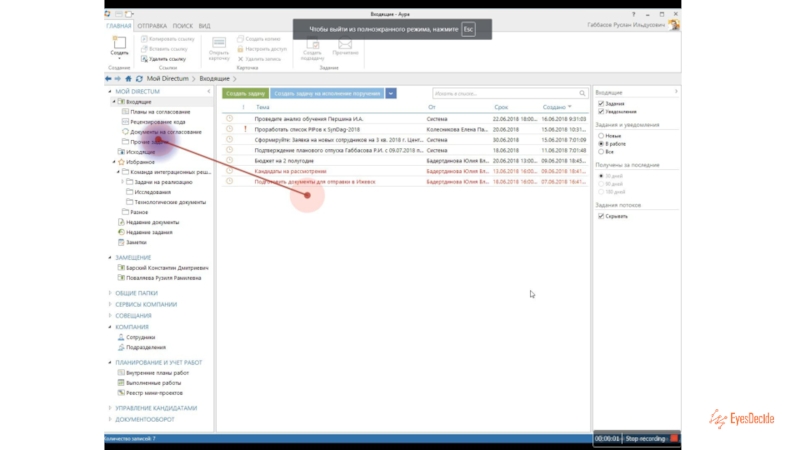
Task: Open Сотрудники under the Компания section
Action: tap(139, 337)
